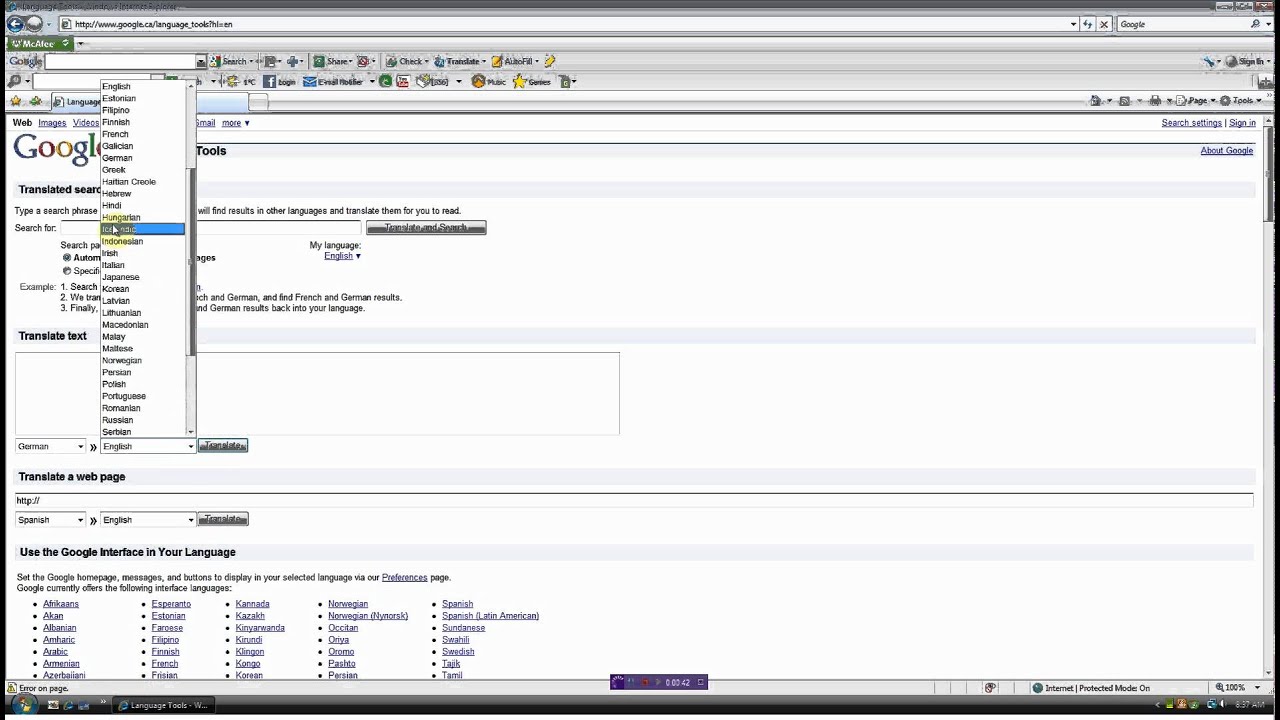Click the Facebook login toolbar icon

[279, 81]
